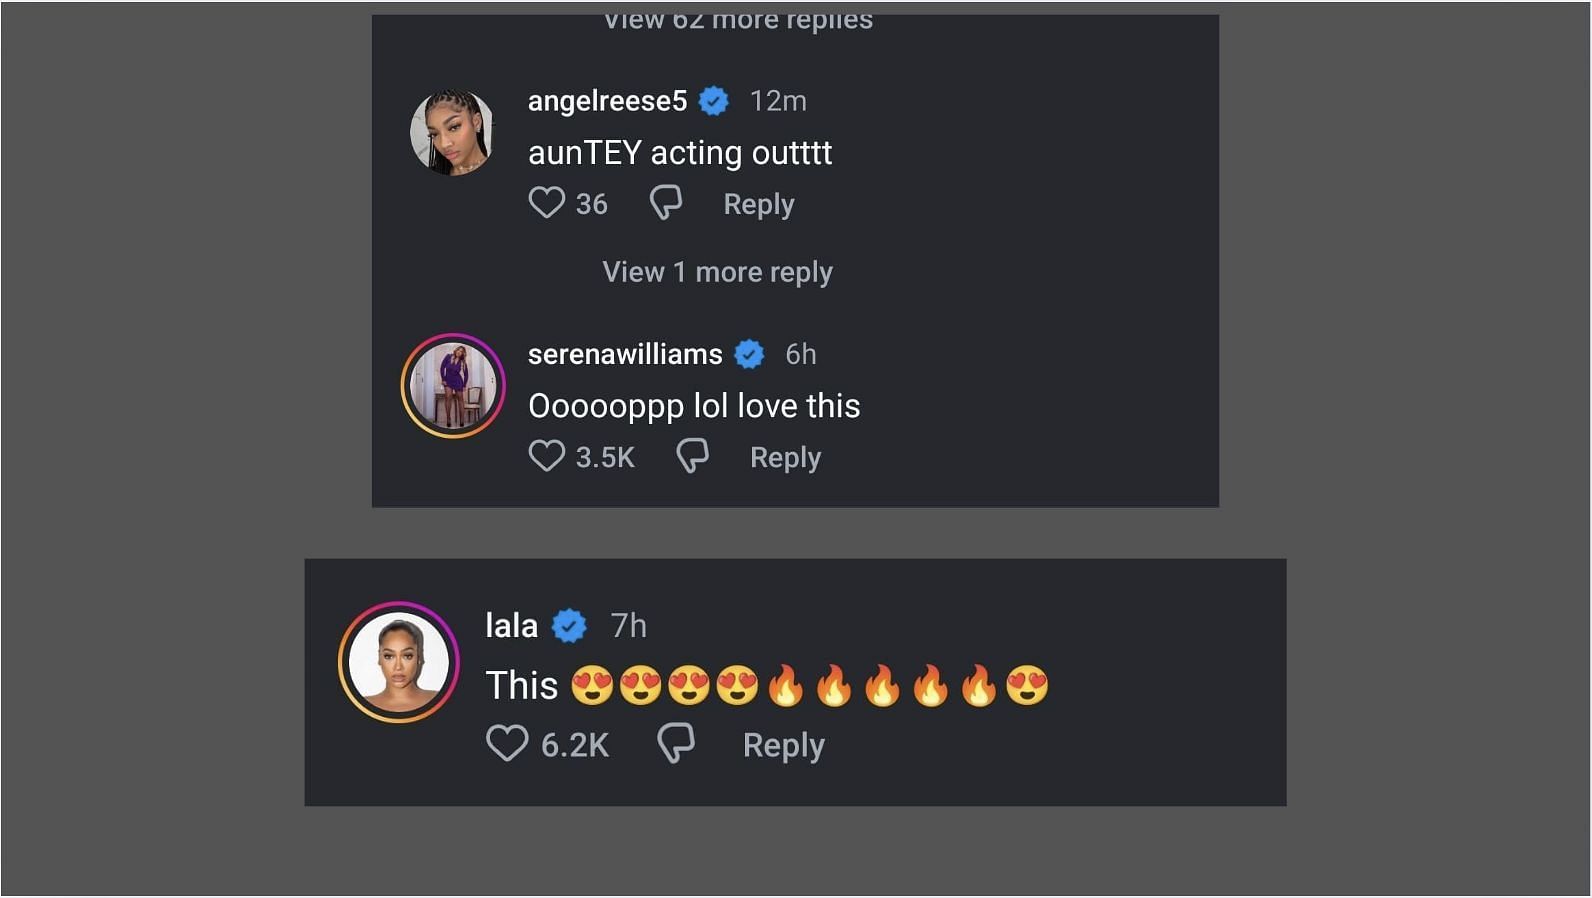Dislike angelreese5's comment

(666, 202)
